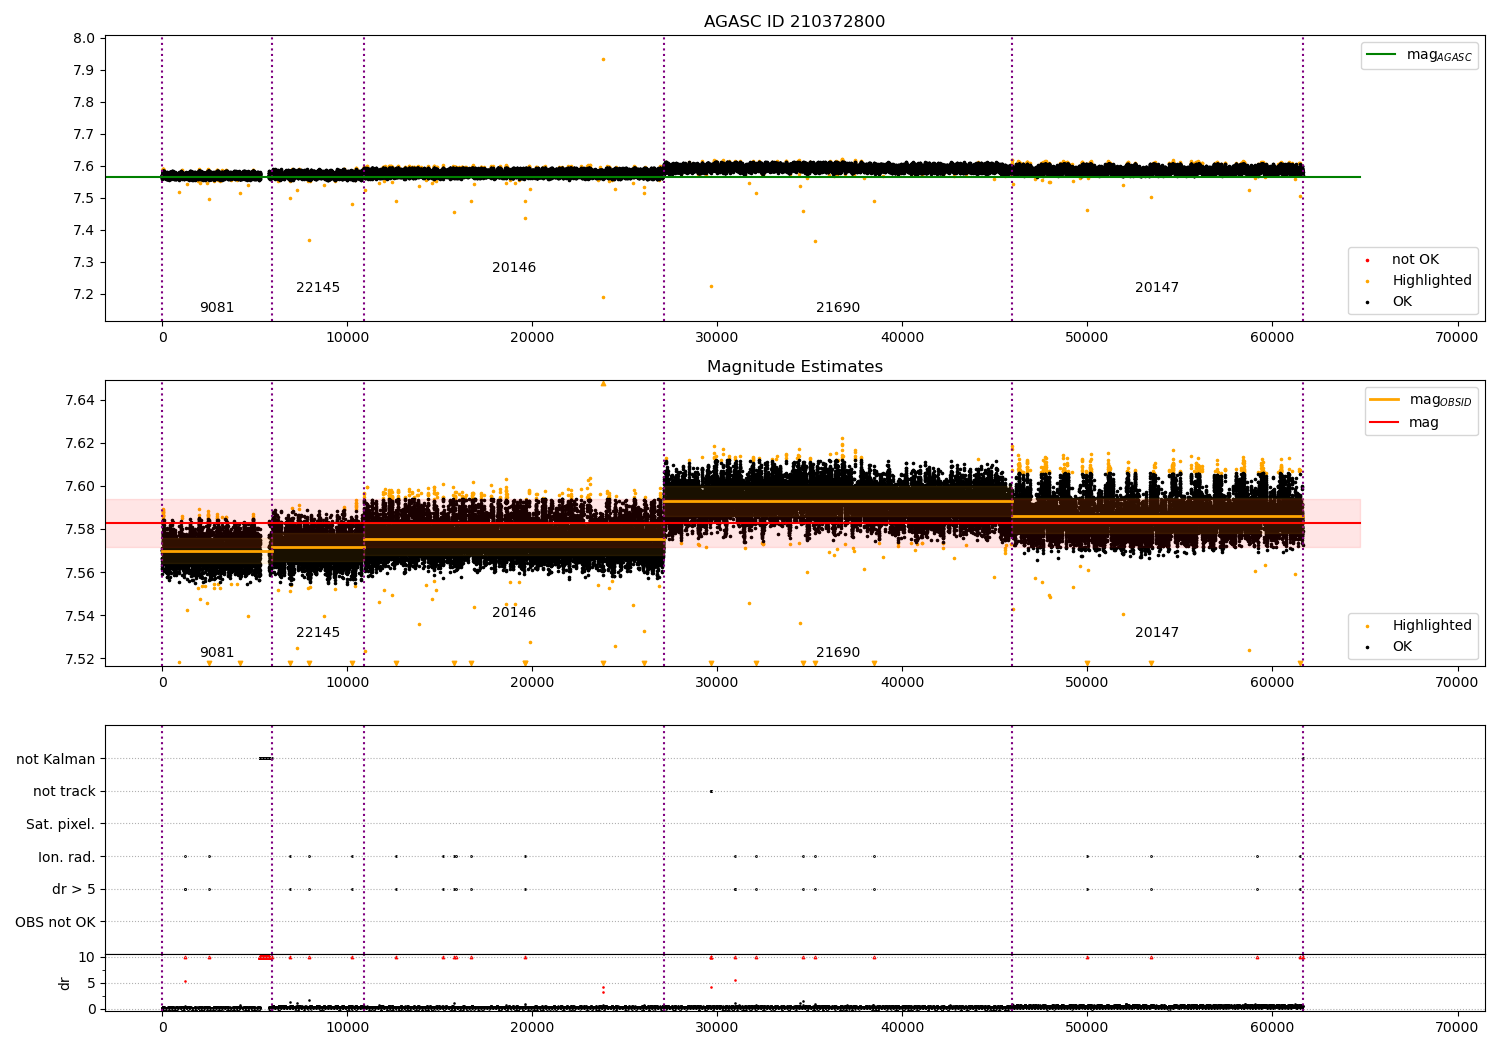Click obsid label 20147 in Magnitude Estimates plot
This screenshot has width=1500, height=1050.
tap(1157, 633)
